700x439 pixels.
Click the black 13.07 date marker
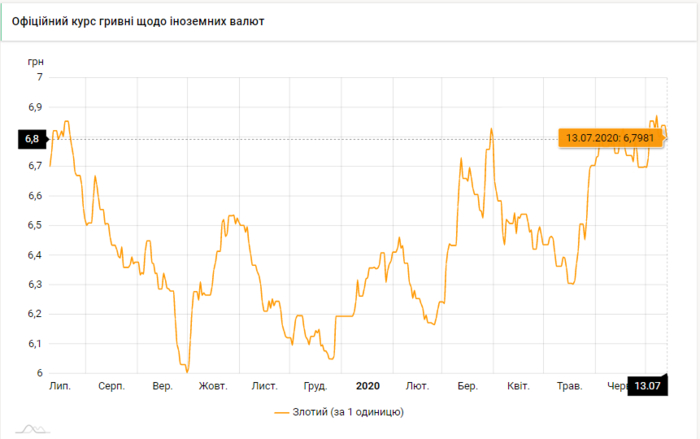(x=647, y=385)
